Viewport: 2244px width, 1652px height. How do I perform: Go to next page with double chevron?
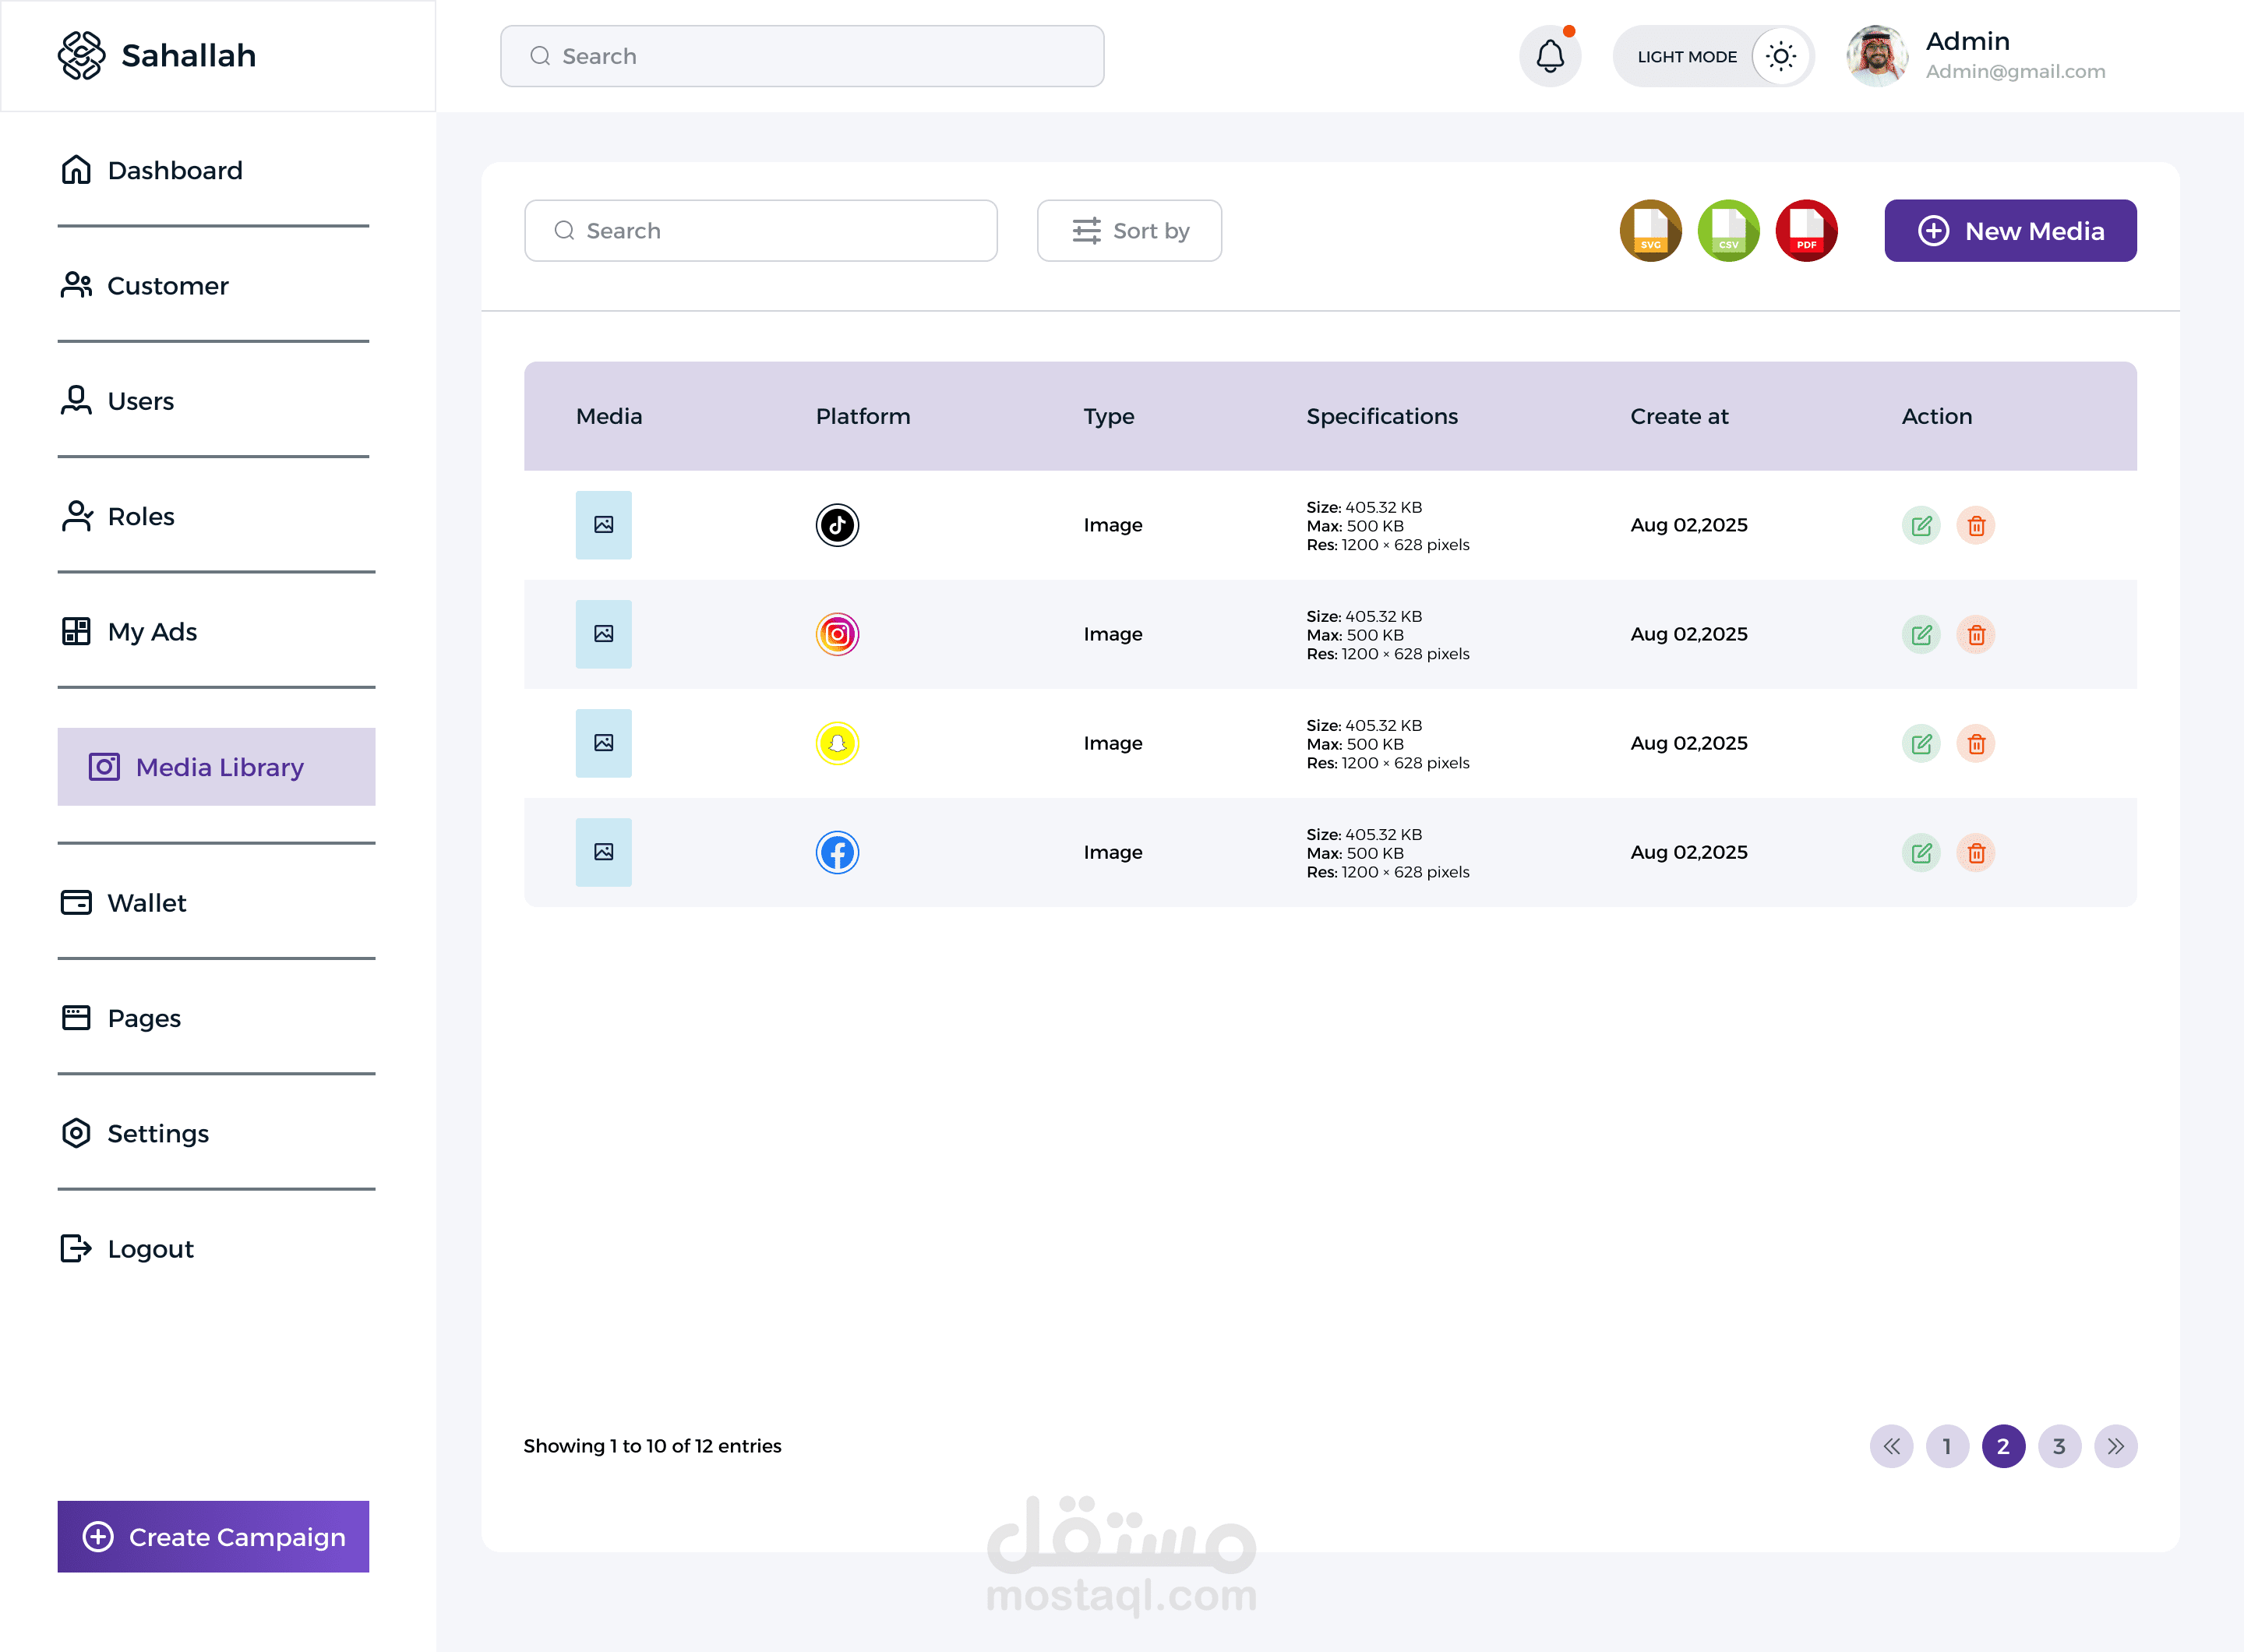pyautogui.click(x=2115, y=1446)
